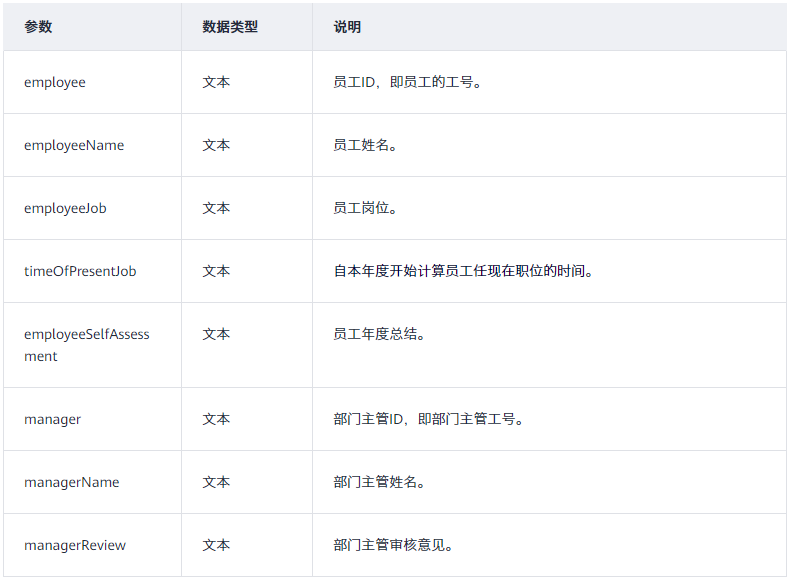Select the 员工姓名。 description text

click(x=366, y=145)
